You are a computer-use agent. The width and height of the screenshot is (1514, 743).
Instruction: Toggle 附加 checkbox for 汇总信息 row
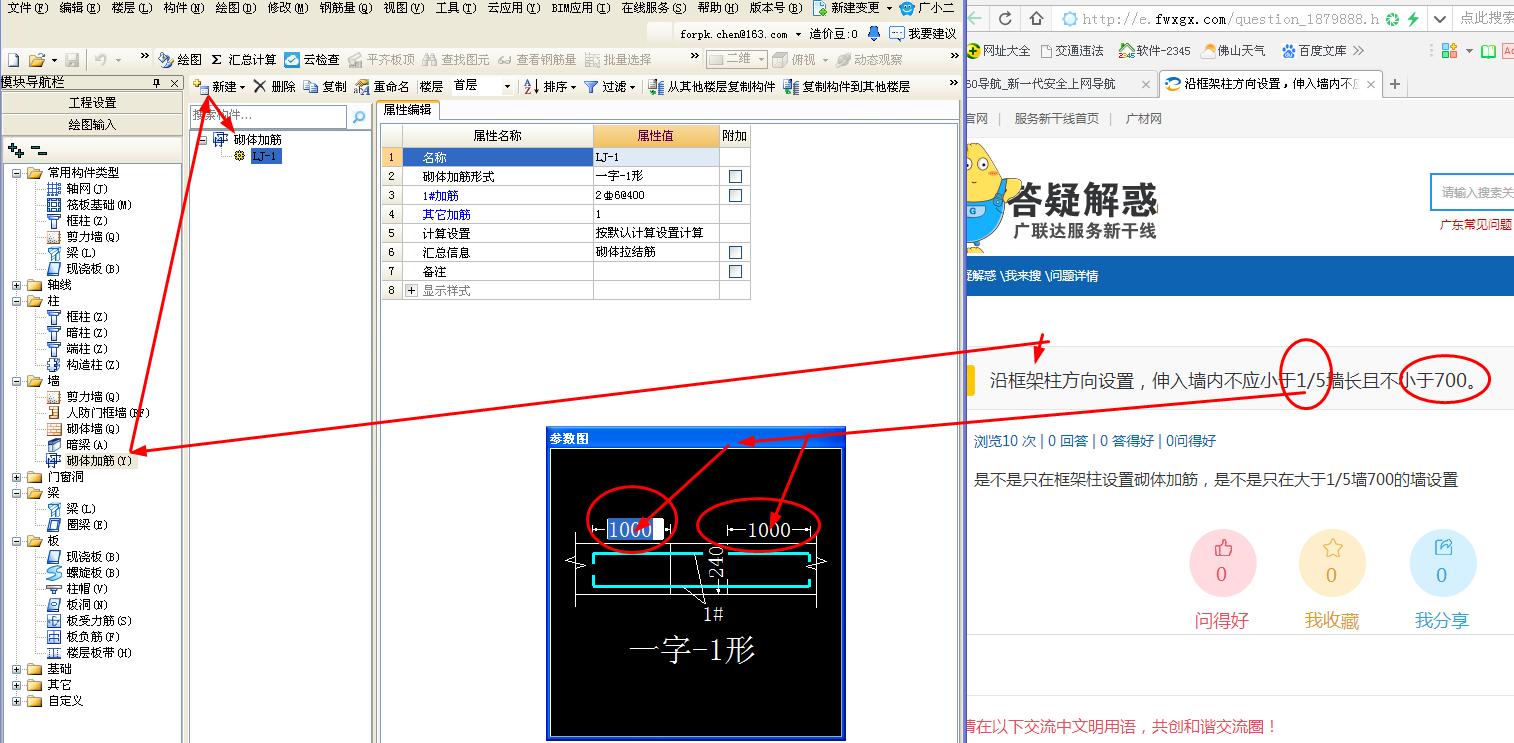coord(735,252)
